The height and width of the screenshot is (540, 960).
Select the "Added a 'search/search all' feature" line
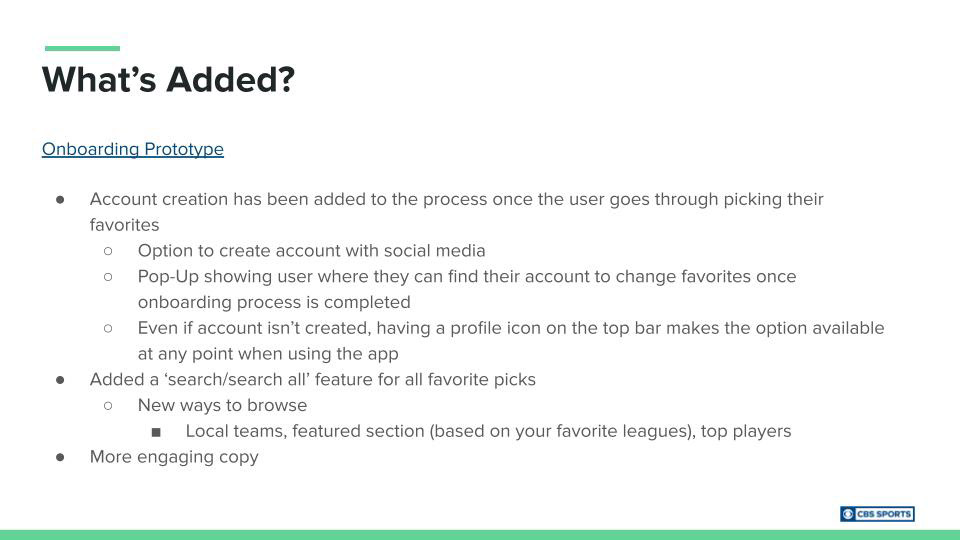312,380
